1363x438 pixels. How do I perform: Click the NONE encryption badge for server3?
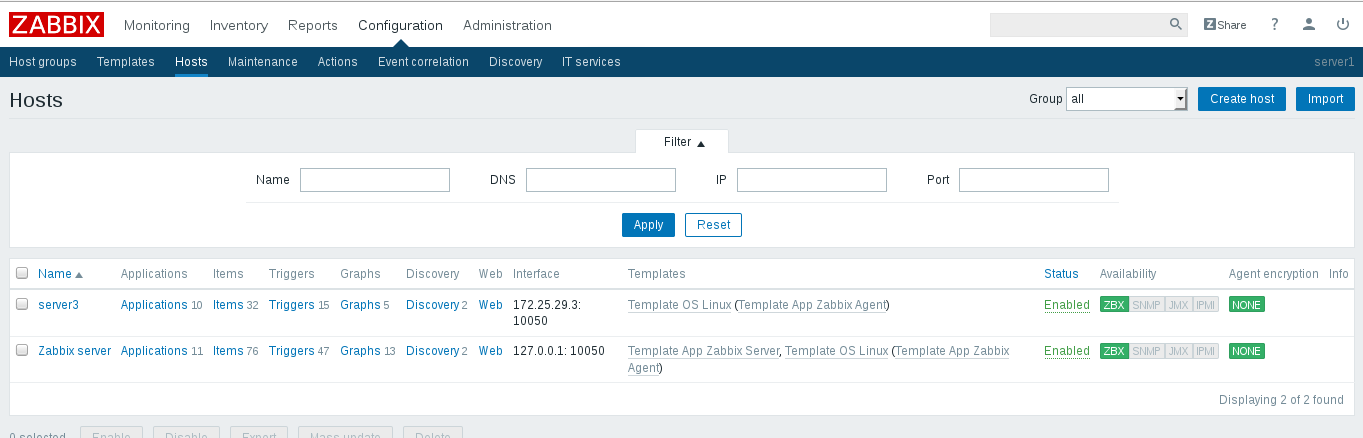pyautogui.click(x=1247, y=305)
